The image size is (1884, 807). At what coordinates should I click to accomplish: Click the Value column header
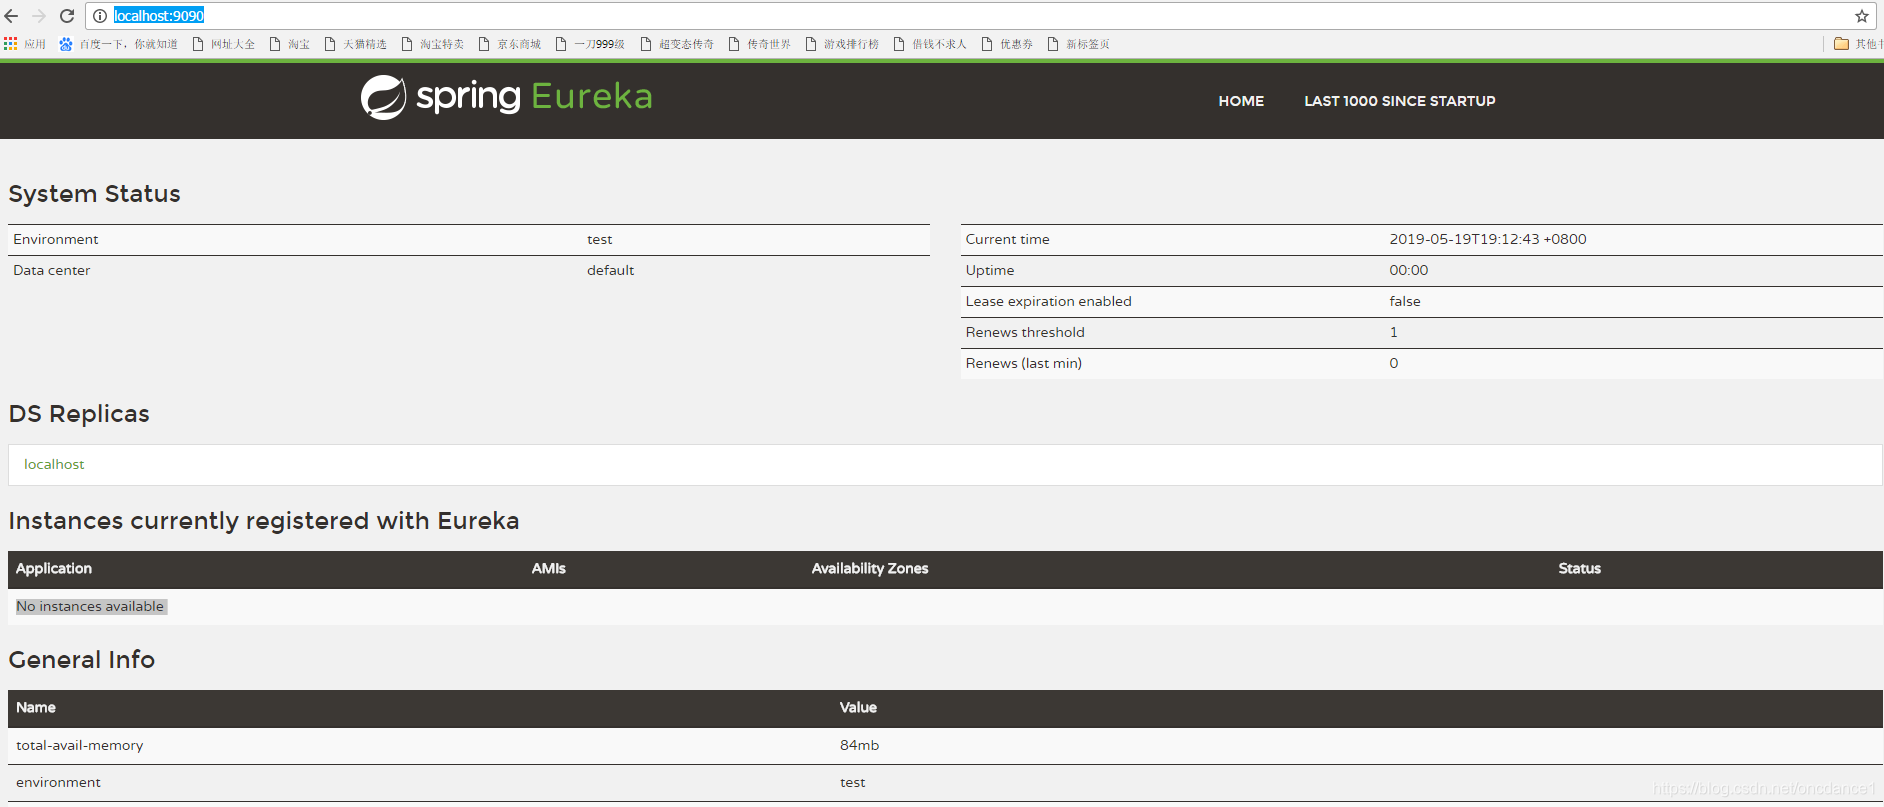858,707
